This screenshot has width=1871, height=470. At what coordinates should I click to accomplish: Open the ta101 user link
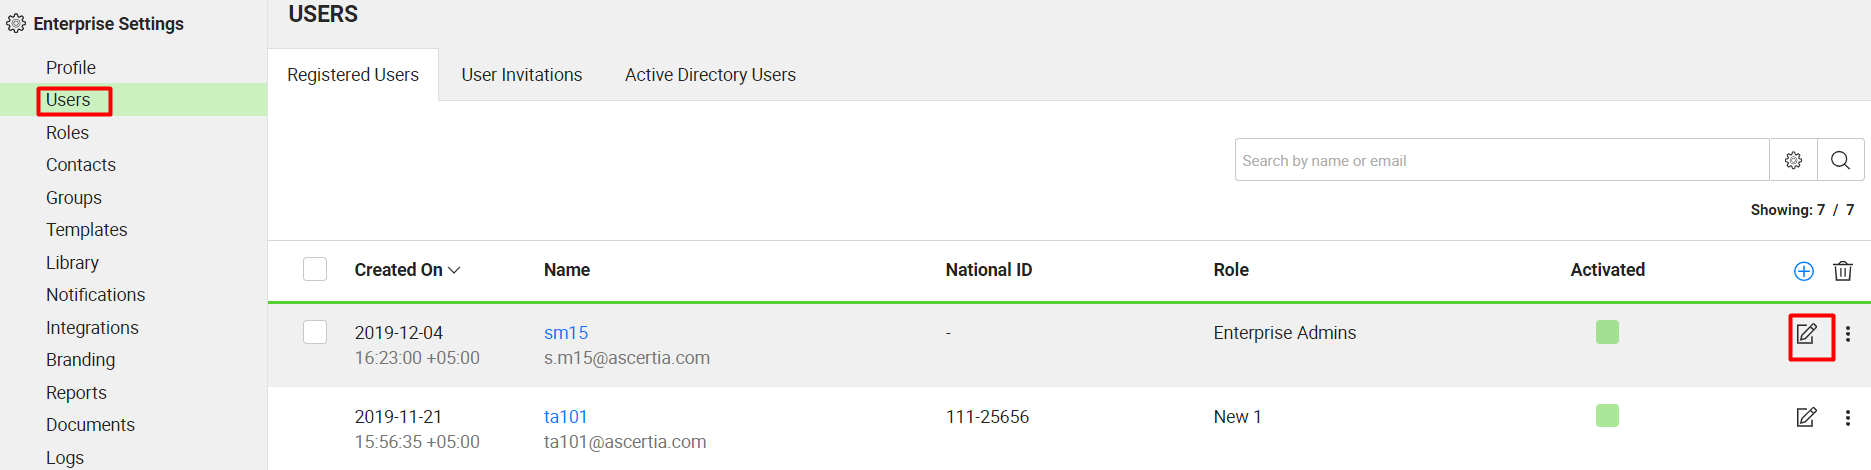[566, 417]
